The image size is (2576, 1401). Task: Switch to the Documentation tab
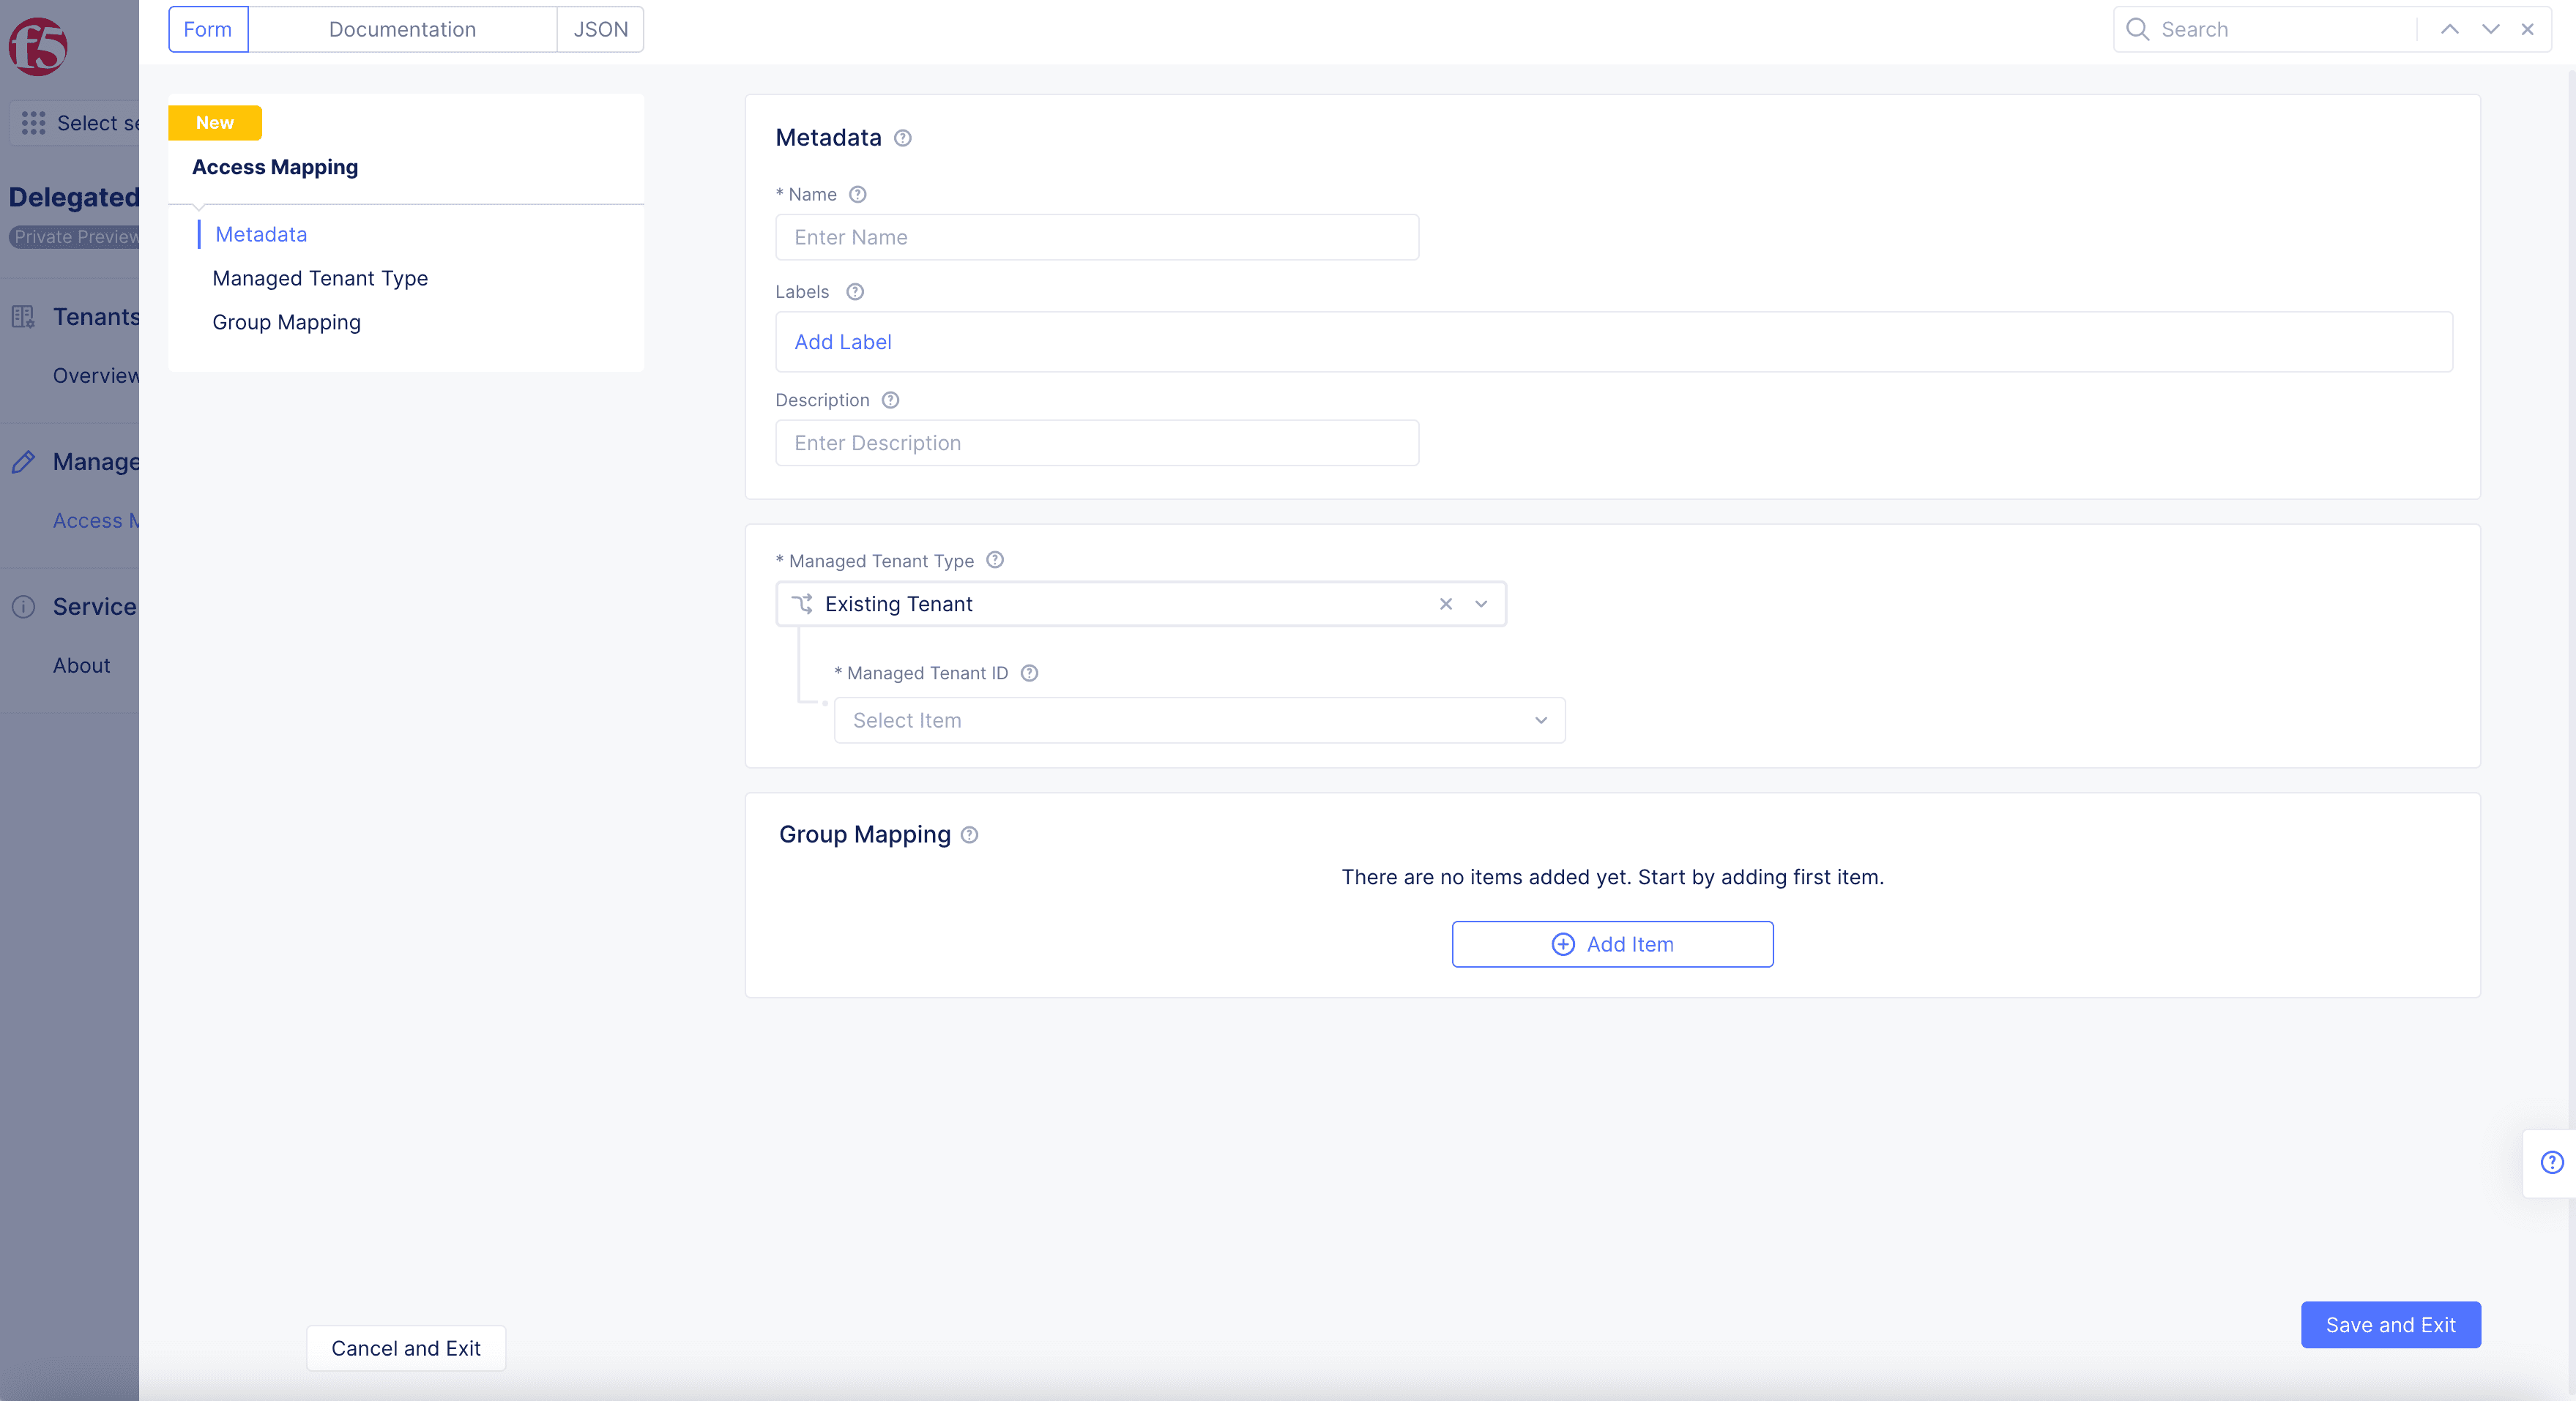(402, 29)
